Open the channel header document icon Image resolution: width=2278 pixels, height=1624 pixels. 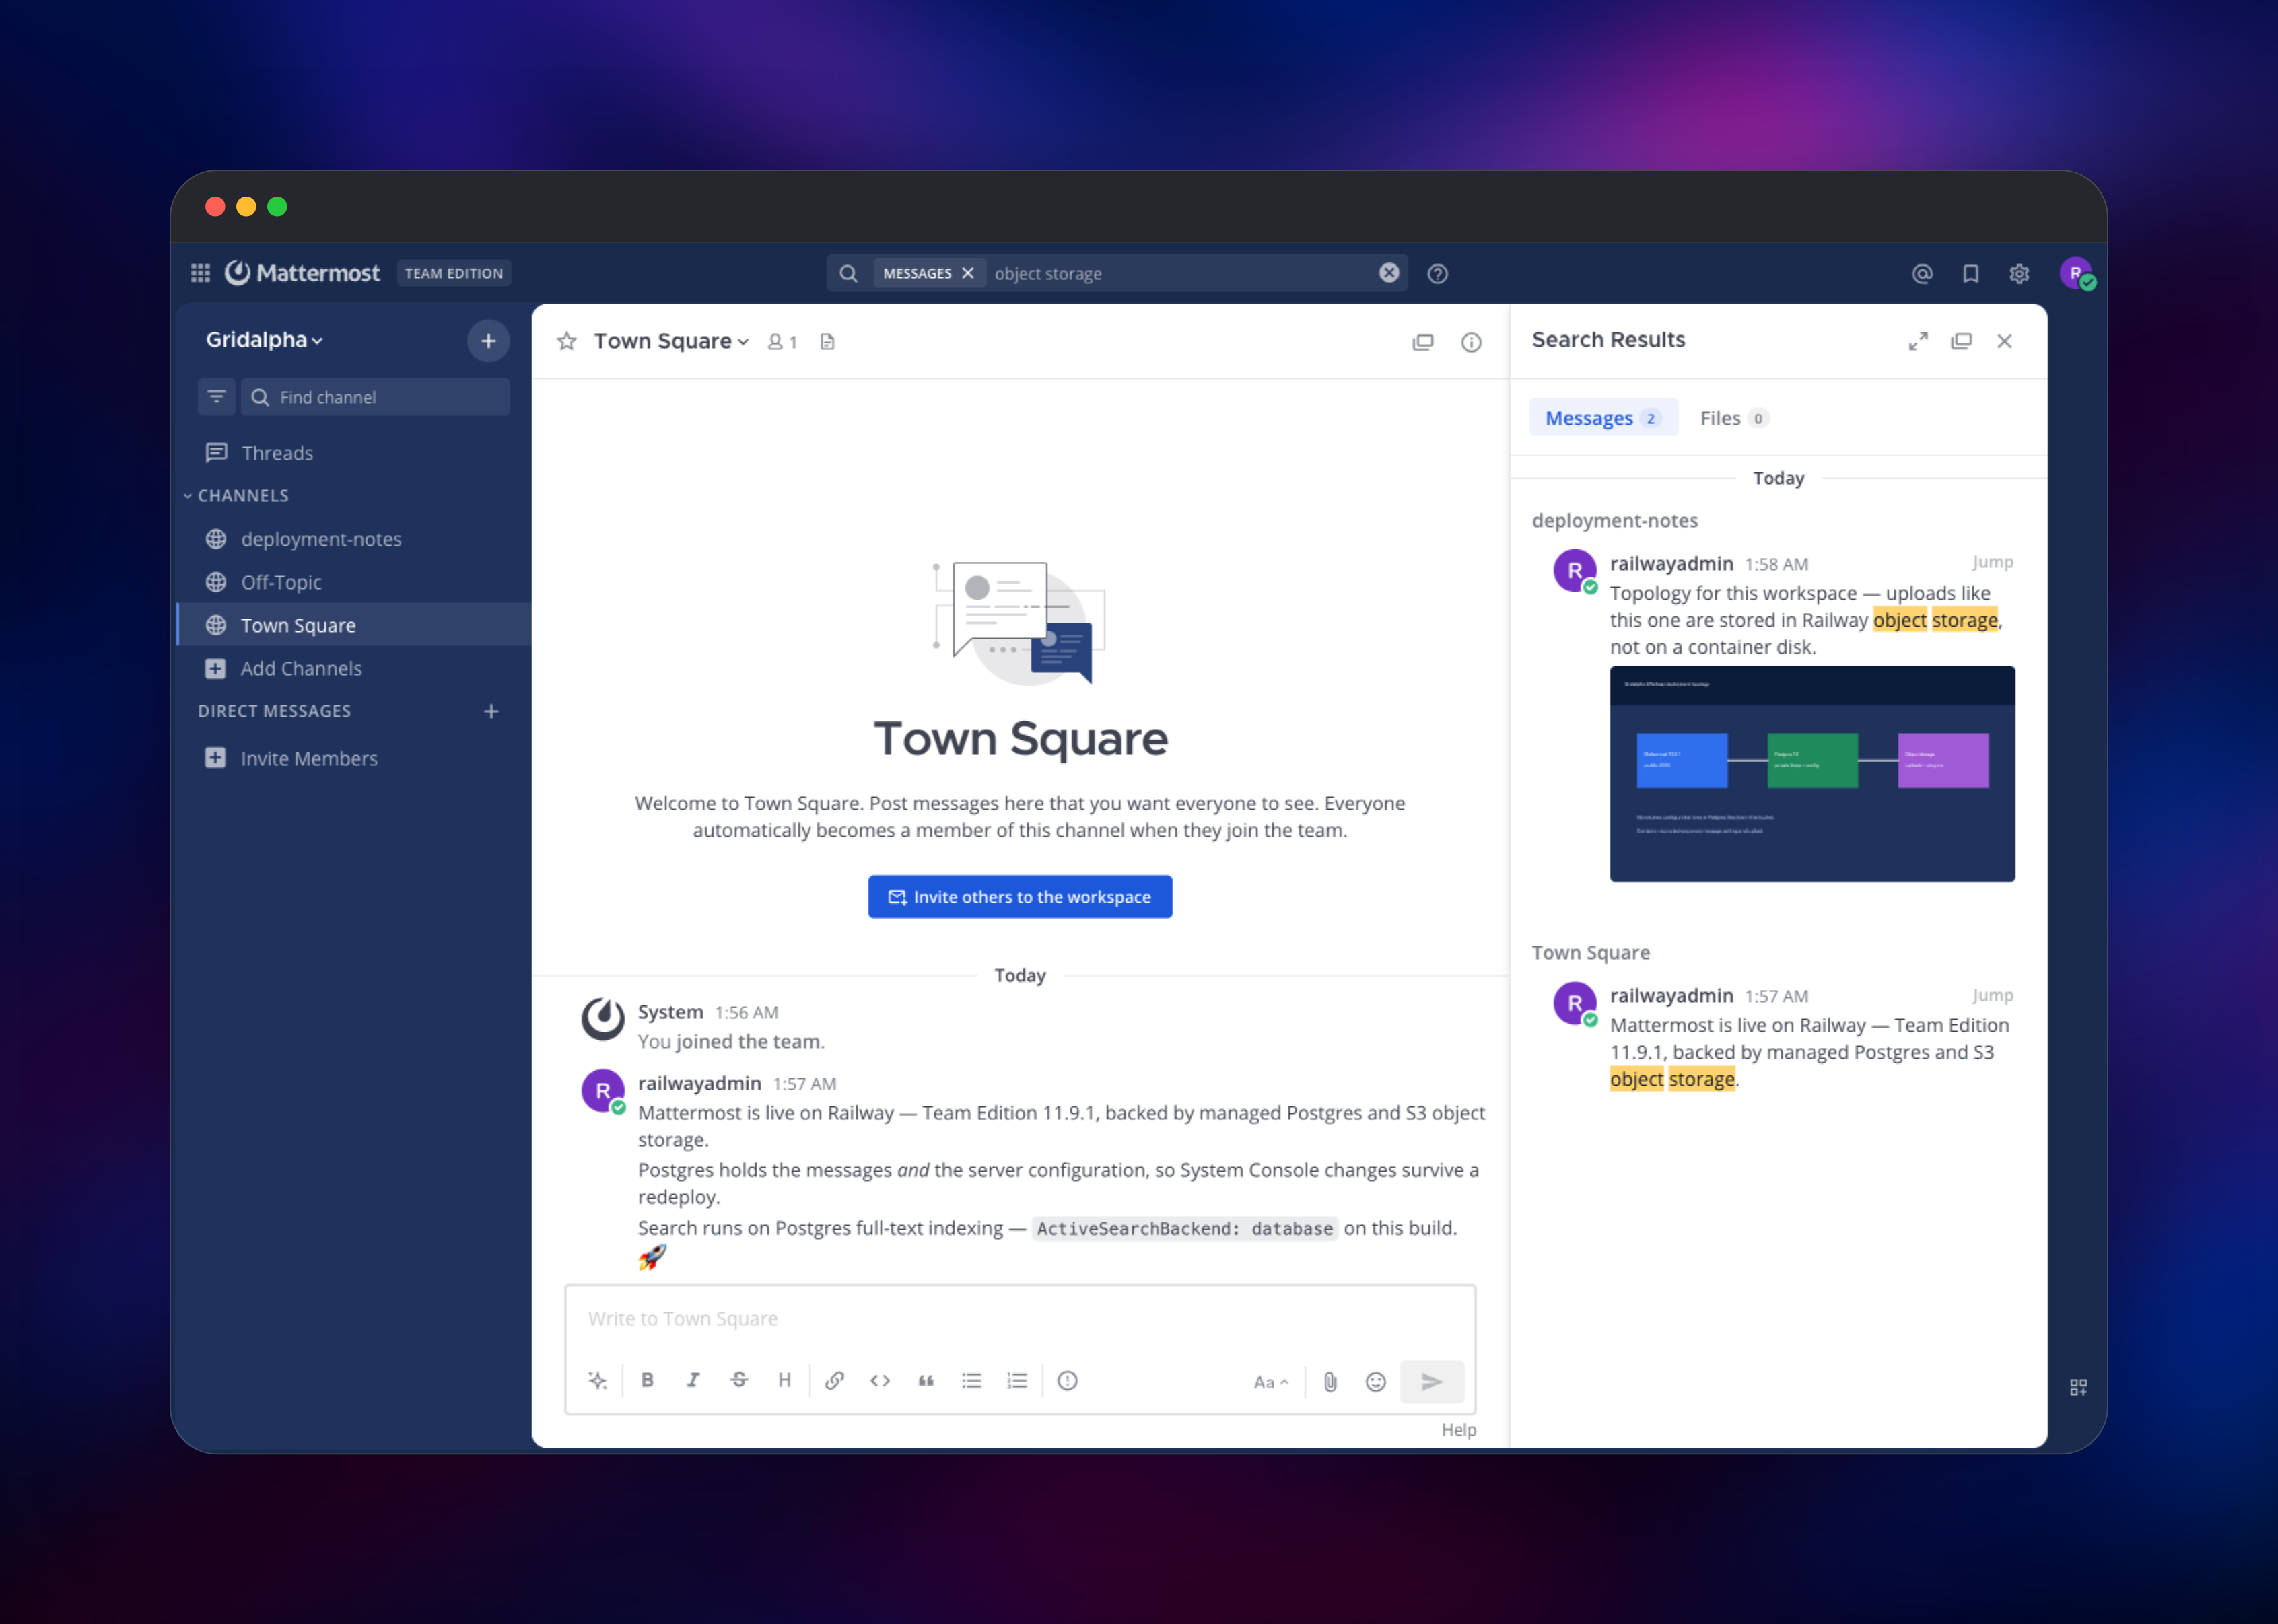[x=827, y=342]
